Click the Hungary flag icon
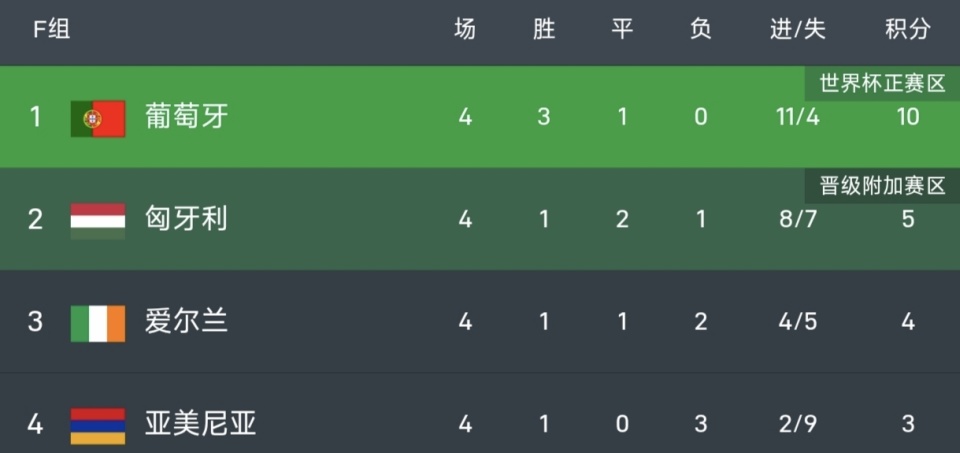The height and width of the screenshot is (453, 960). [x=97, y=220]
